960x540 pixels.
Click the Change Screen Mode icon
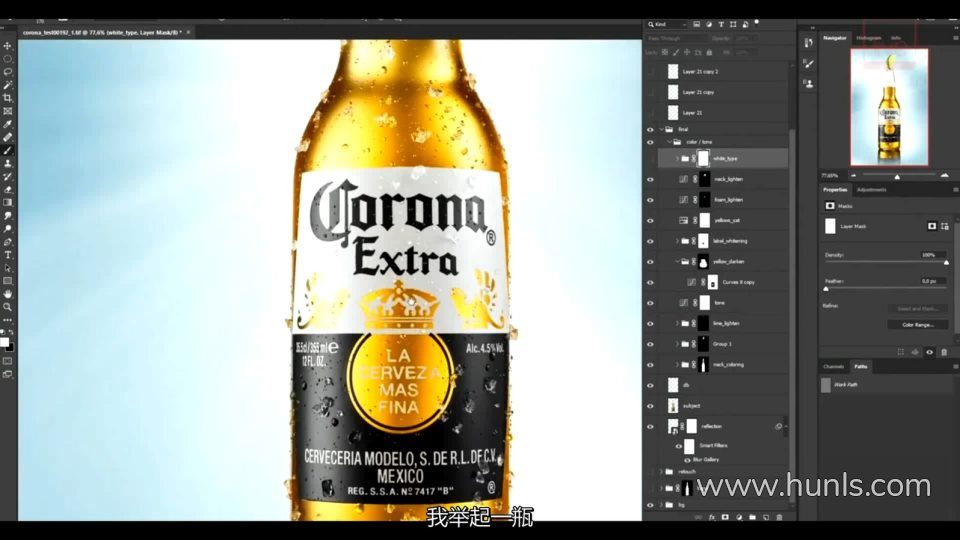7,374
